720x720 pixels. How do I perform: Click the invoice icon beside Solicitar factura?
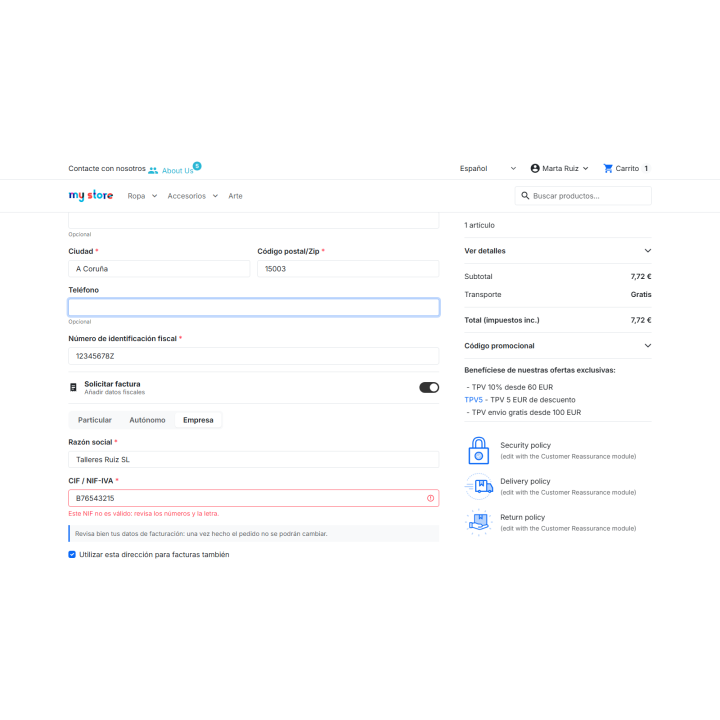(73, 388)
